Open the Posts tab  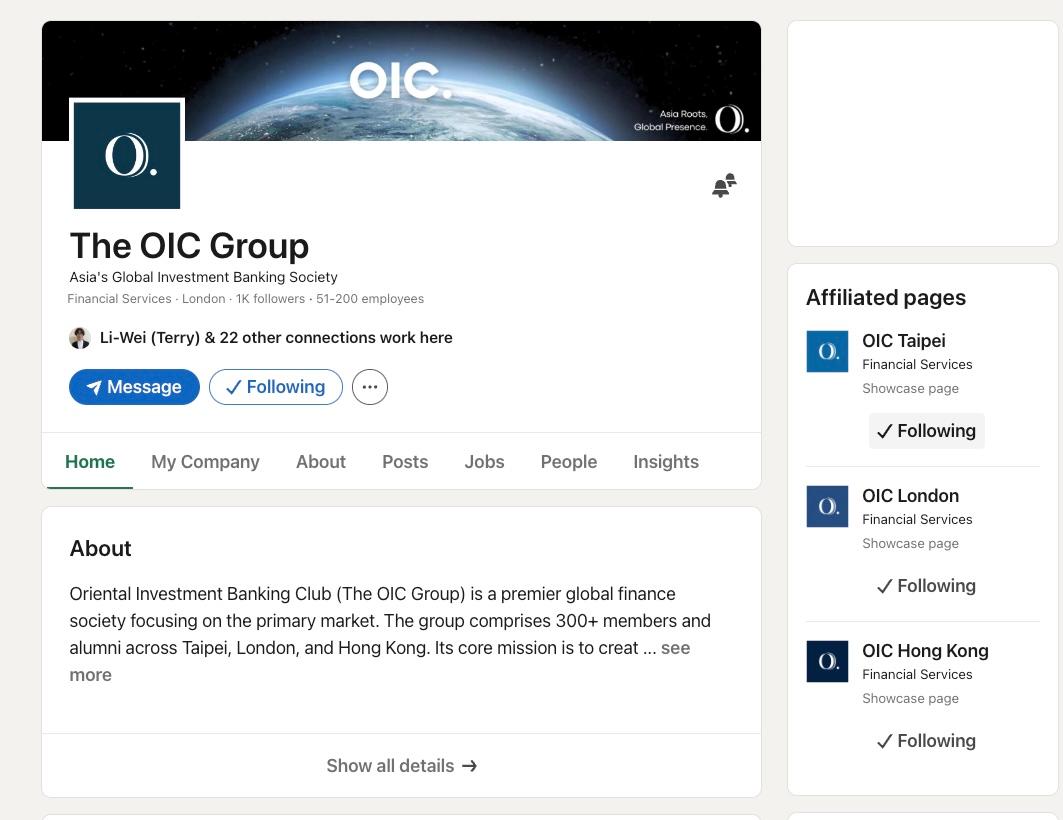tap(405, 462)
